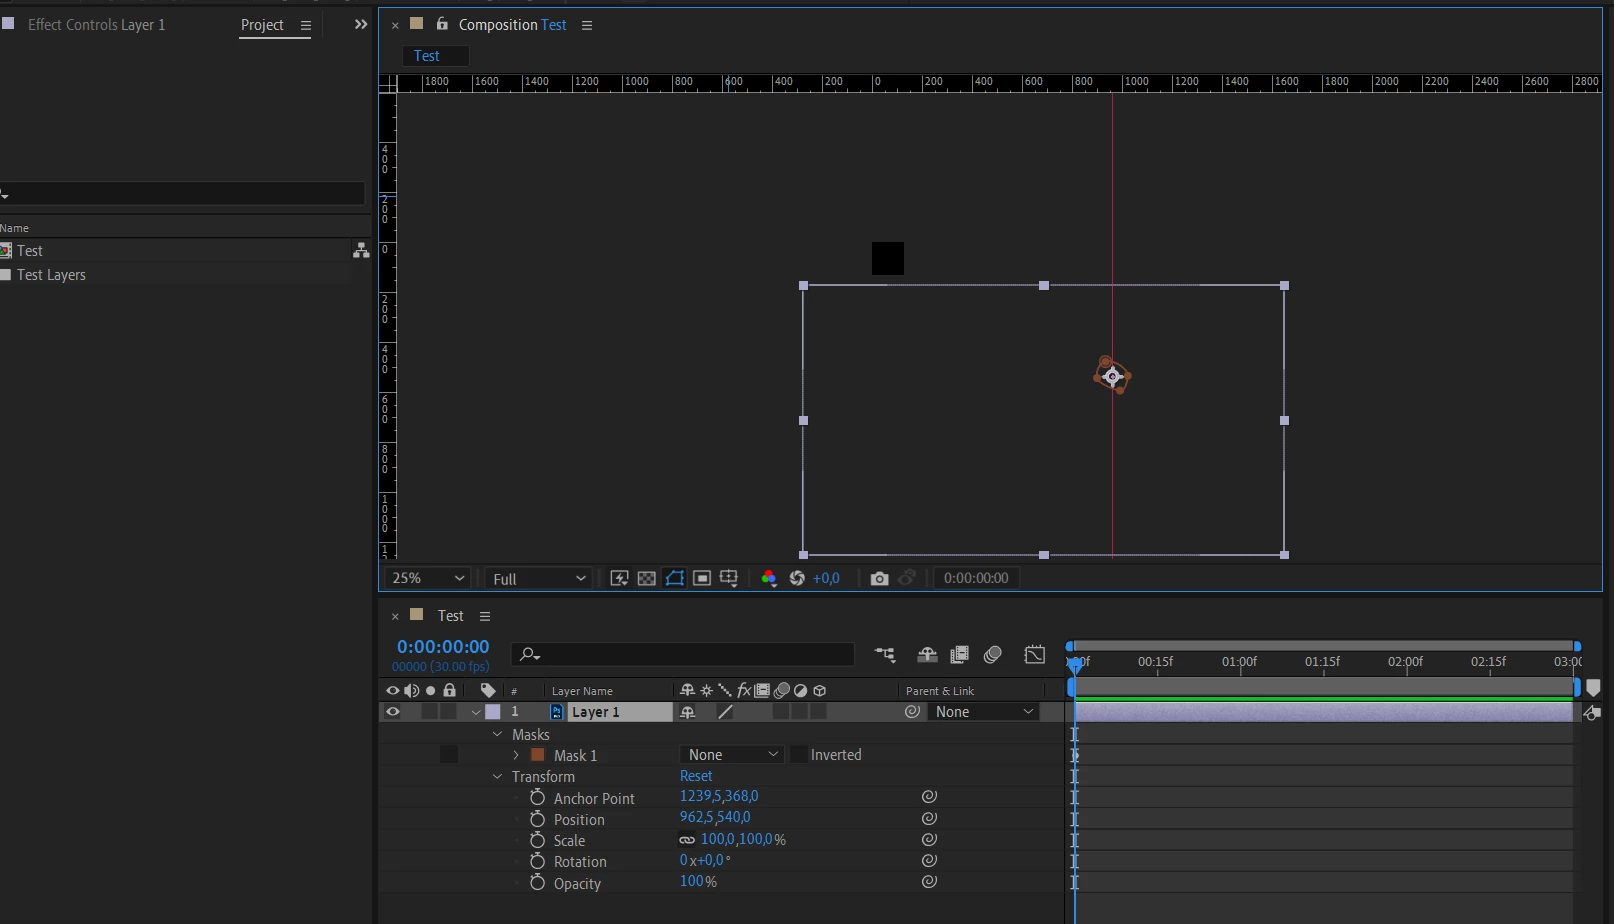Open the Composition Mini-Flowchart

[885, 654]
